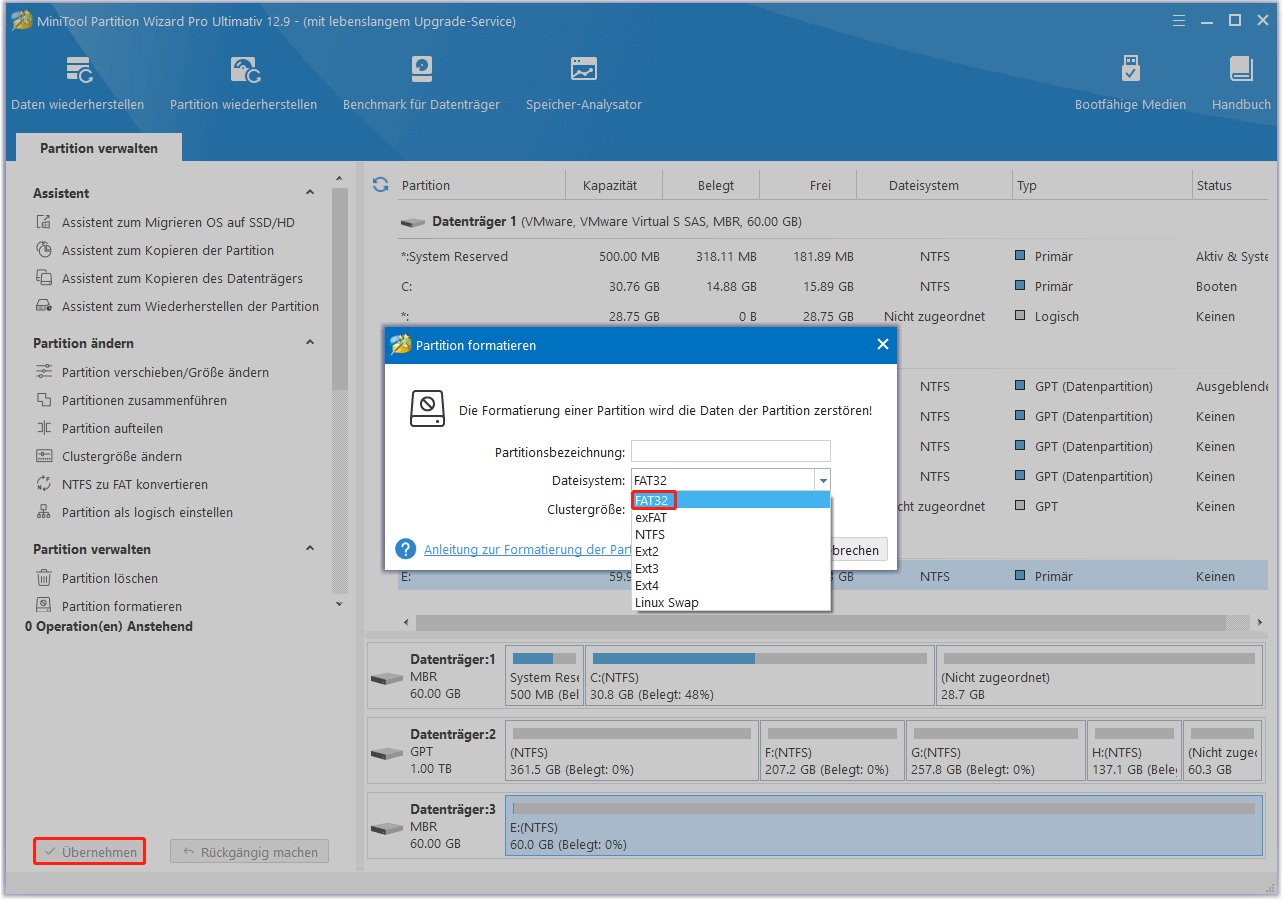Image resolution: width=1283 pixels, height=900 pixels.
Task: Select exFAT in the file system list
Action: pos(731,518)
